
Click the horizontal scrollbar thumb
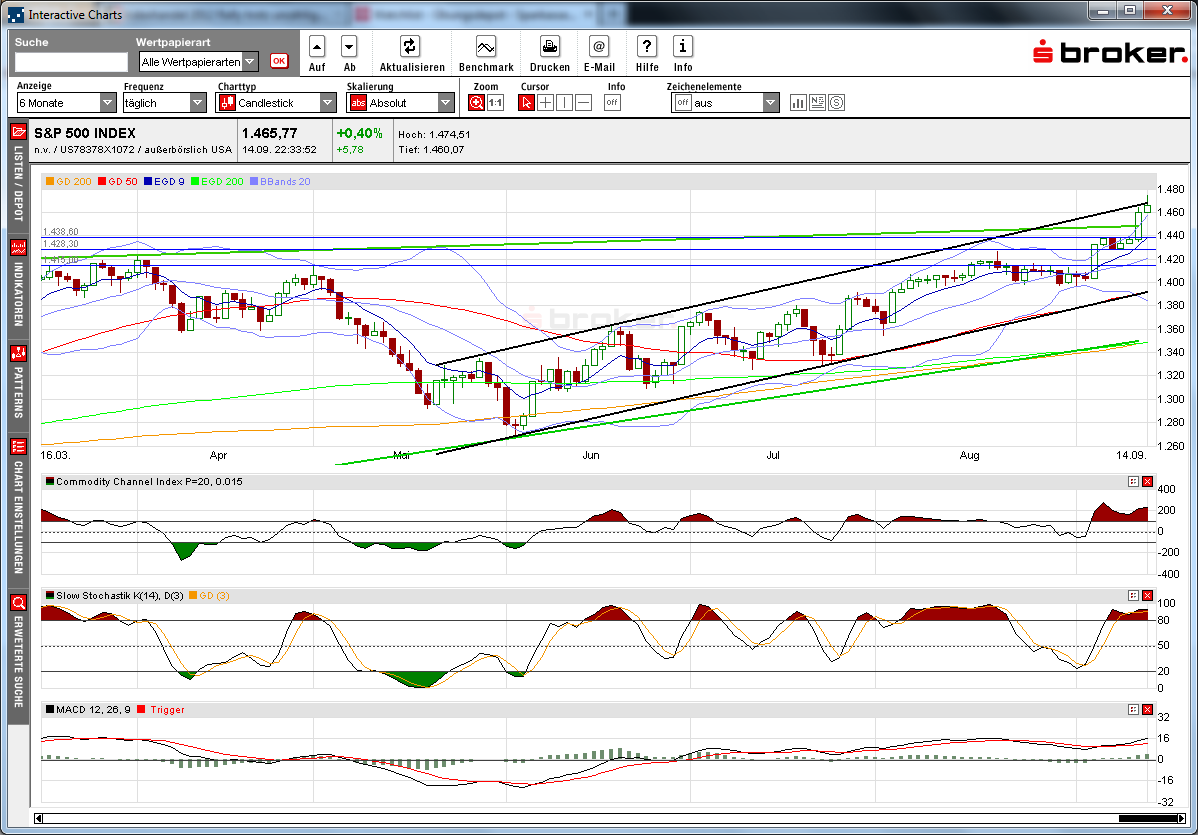[x=1148, y=818]
